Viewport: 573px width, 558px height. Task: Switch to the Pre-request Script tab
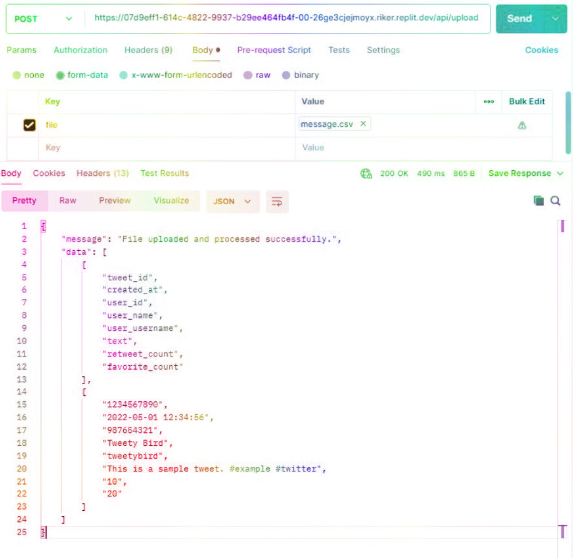coord(274,50)
